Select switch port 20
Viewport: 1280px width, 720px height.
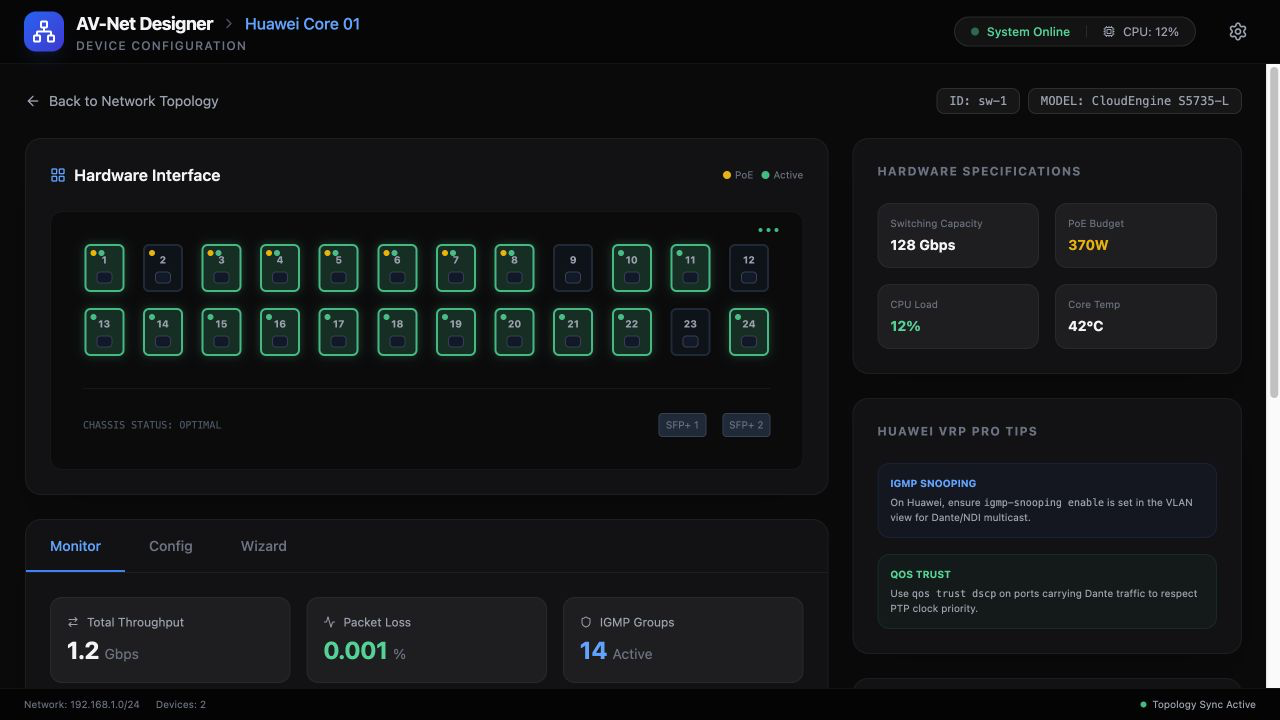click(x=514, y=332)
